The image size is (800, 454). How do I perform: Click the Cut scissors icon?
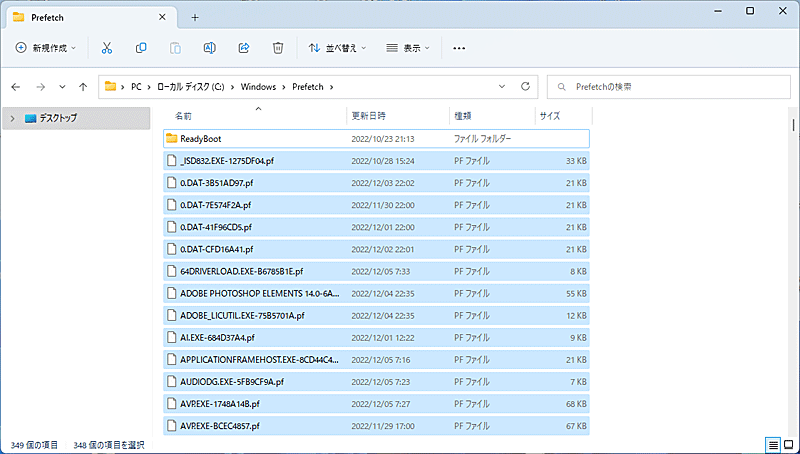tap(107, 48)
